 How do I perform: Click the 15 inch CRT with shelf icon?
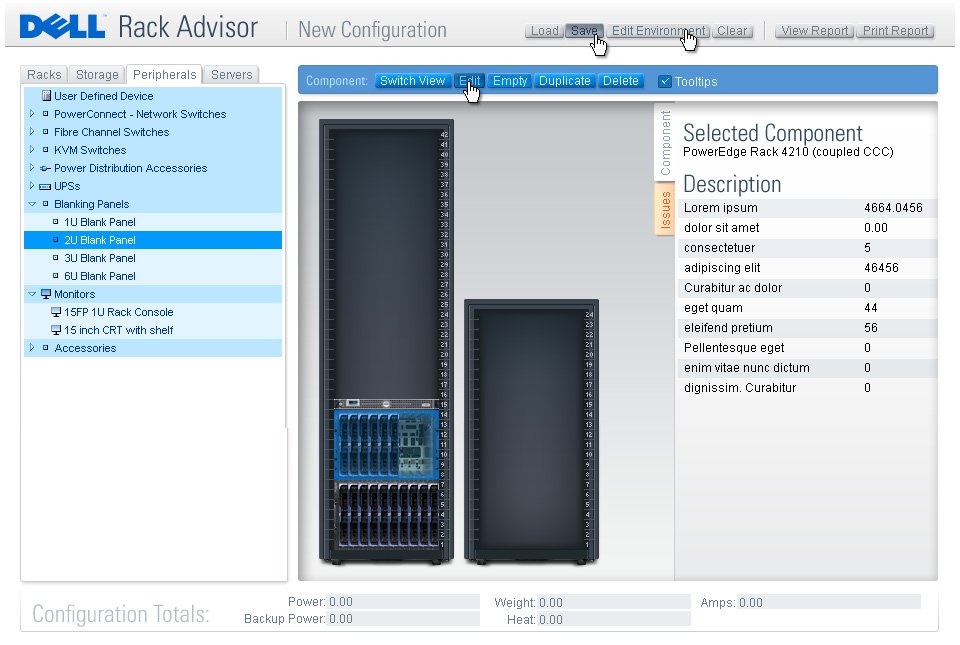coord(56,330)
